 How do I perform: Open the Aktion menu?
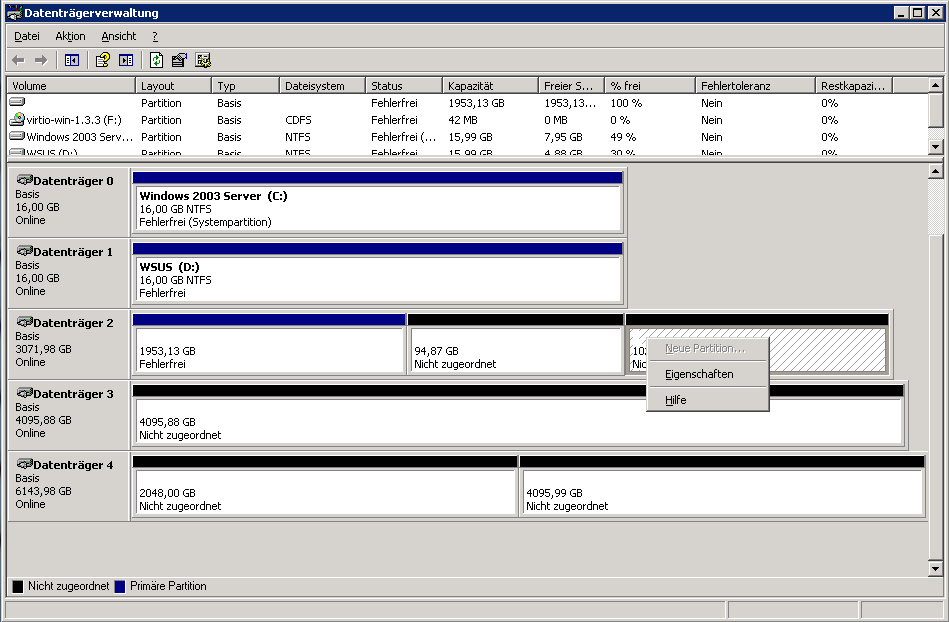point(70,36)
